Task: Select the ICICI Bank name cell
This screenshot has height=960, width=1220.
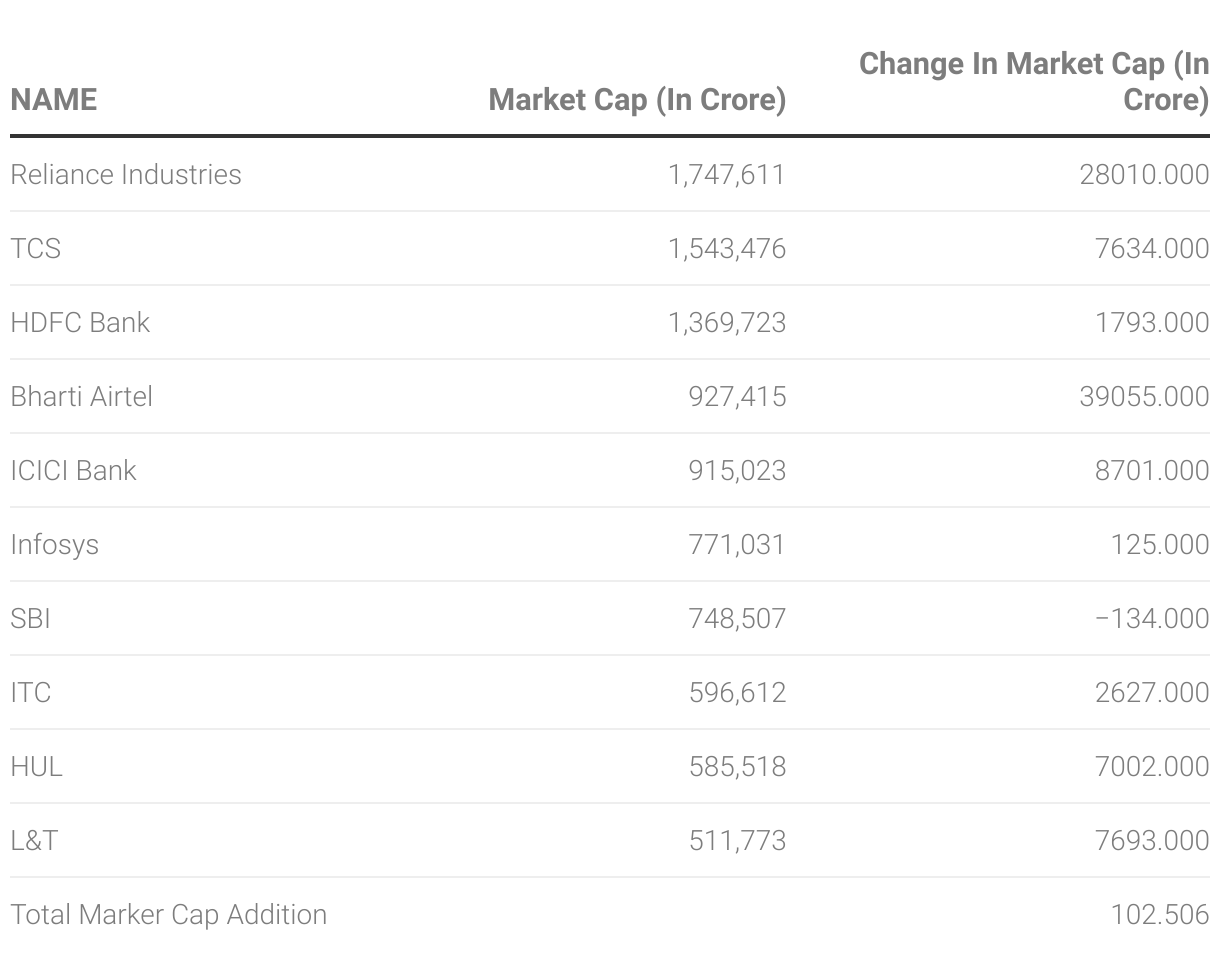Action: [x=73, y=470]
